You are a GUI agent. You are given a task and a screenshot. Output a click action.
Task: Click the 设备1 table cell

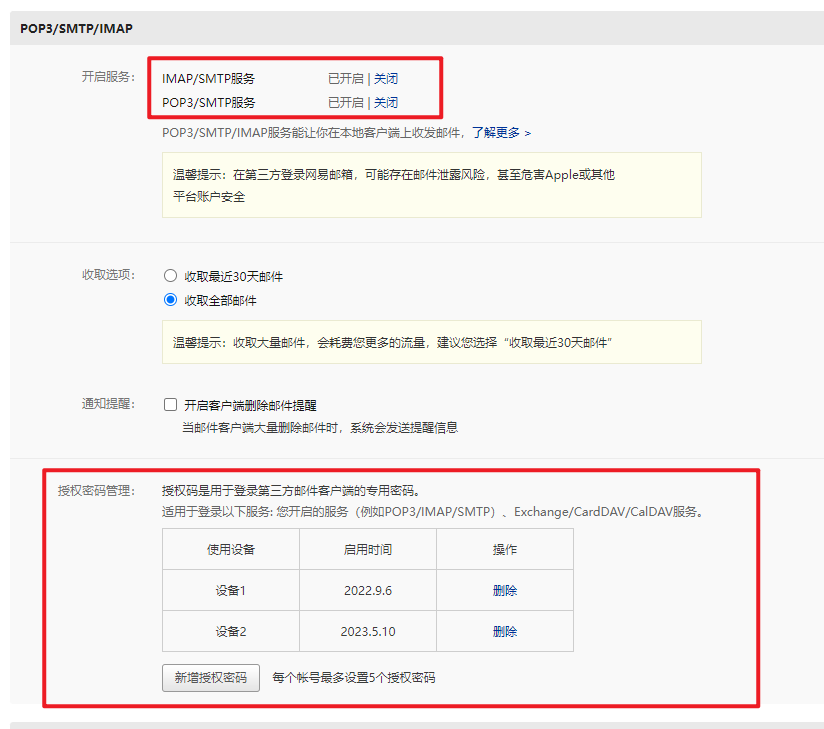click(231, 591)
